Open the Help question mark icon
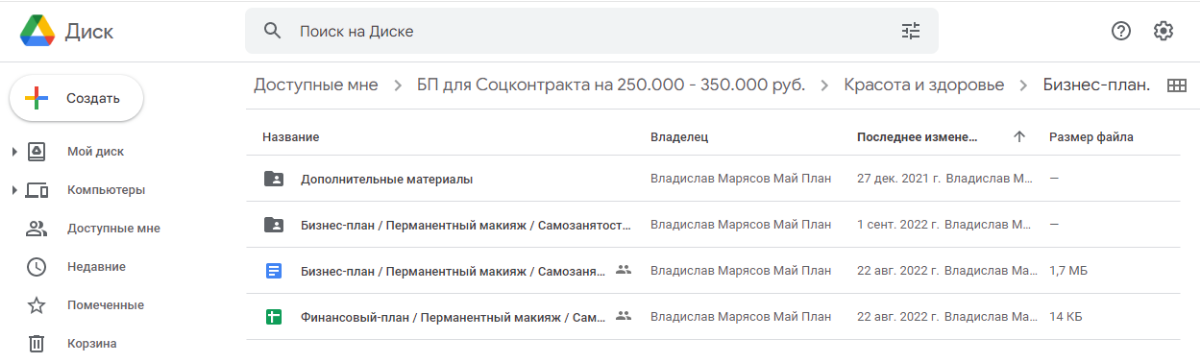Viewport: 1200px width, 362px height. [1121, 31]
